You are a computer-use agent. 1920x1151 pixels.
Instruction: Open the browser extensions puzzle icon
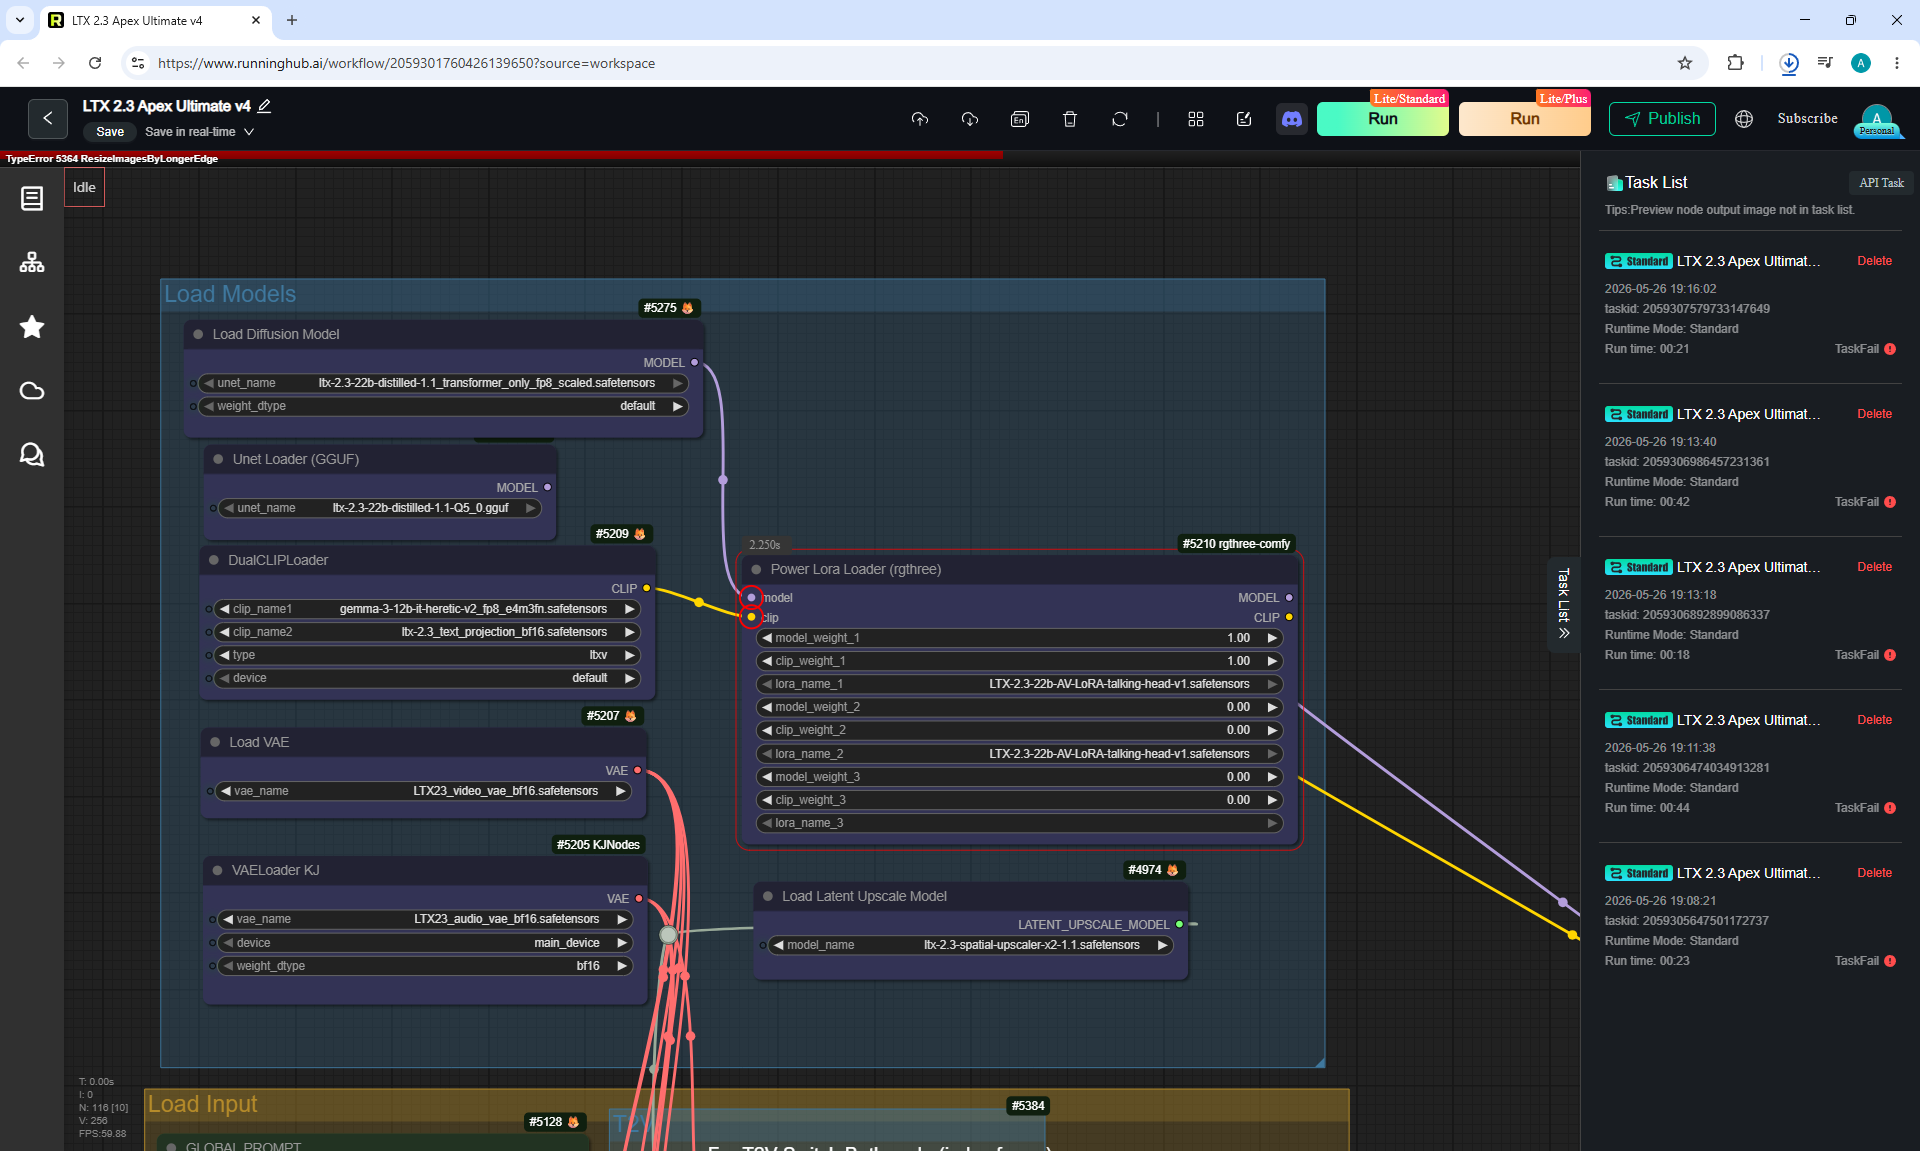click(x=1735, y=63)
